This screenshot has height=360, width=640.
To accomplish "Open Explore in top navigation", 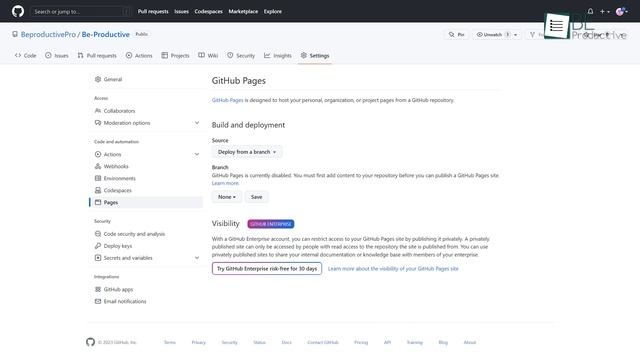I will click(x=273, y=11).
